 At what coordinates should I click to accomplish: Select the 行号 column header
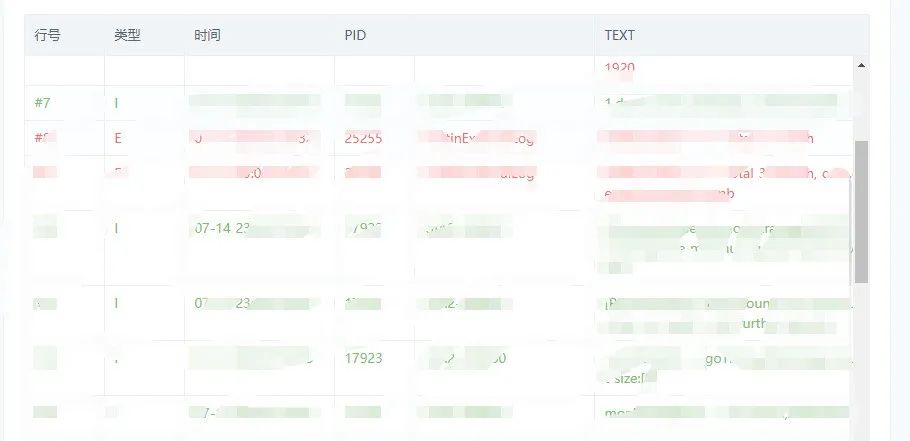click(48, 35)
